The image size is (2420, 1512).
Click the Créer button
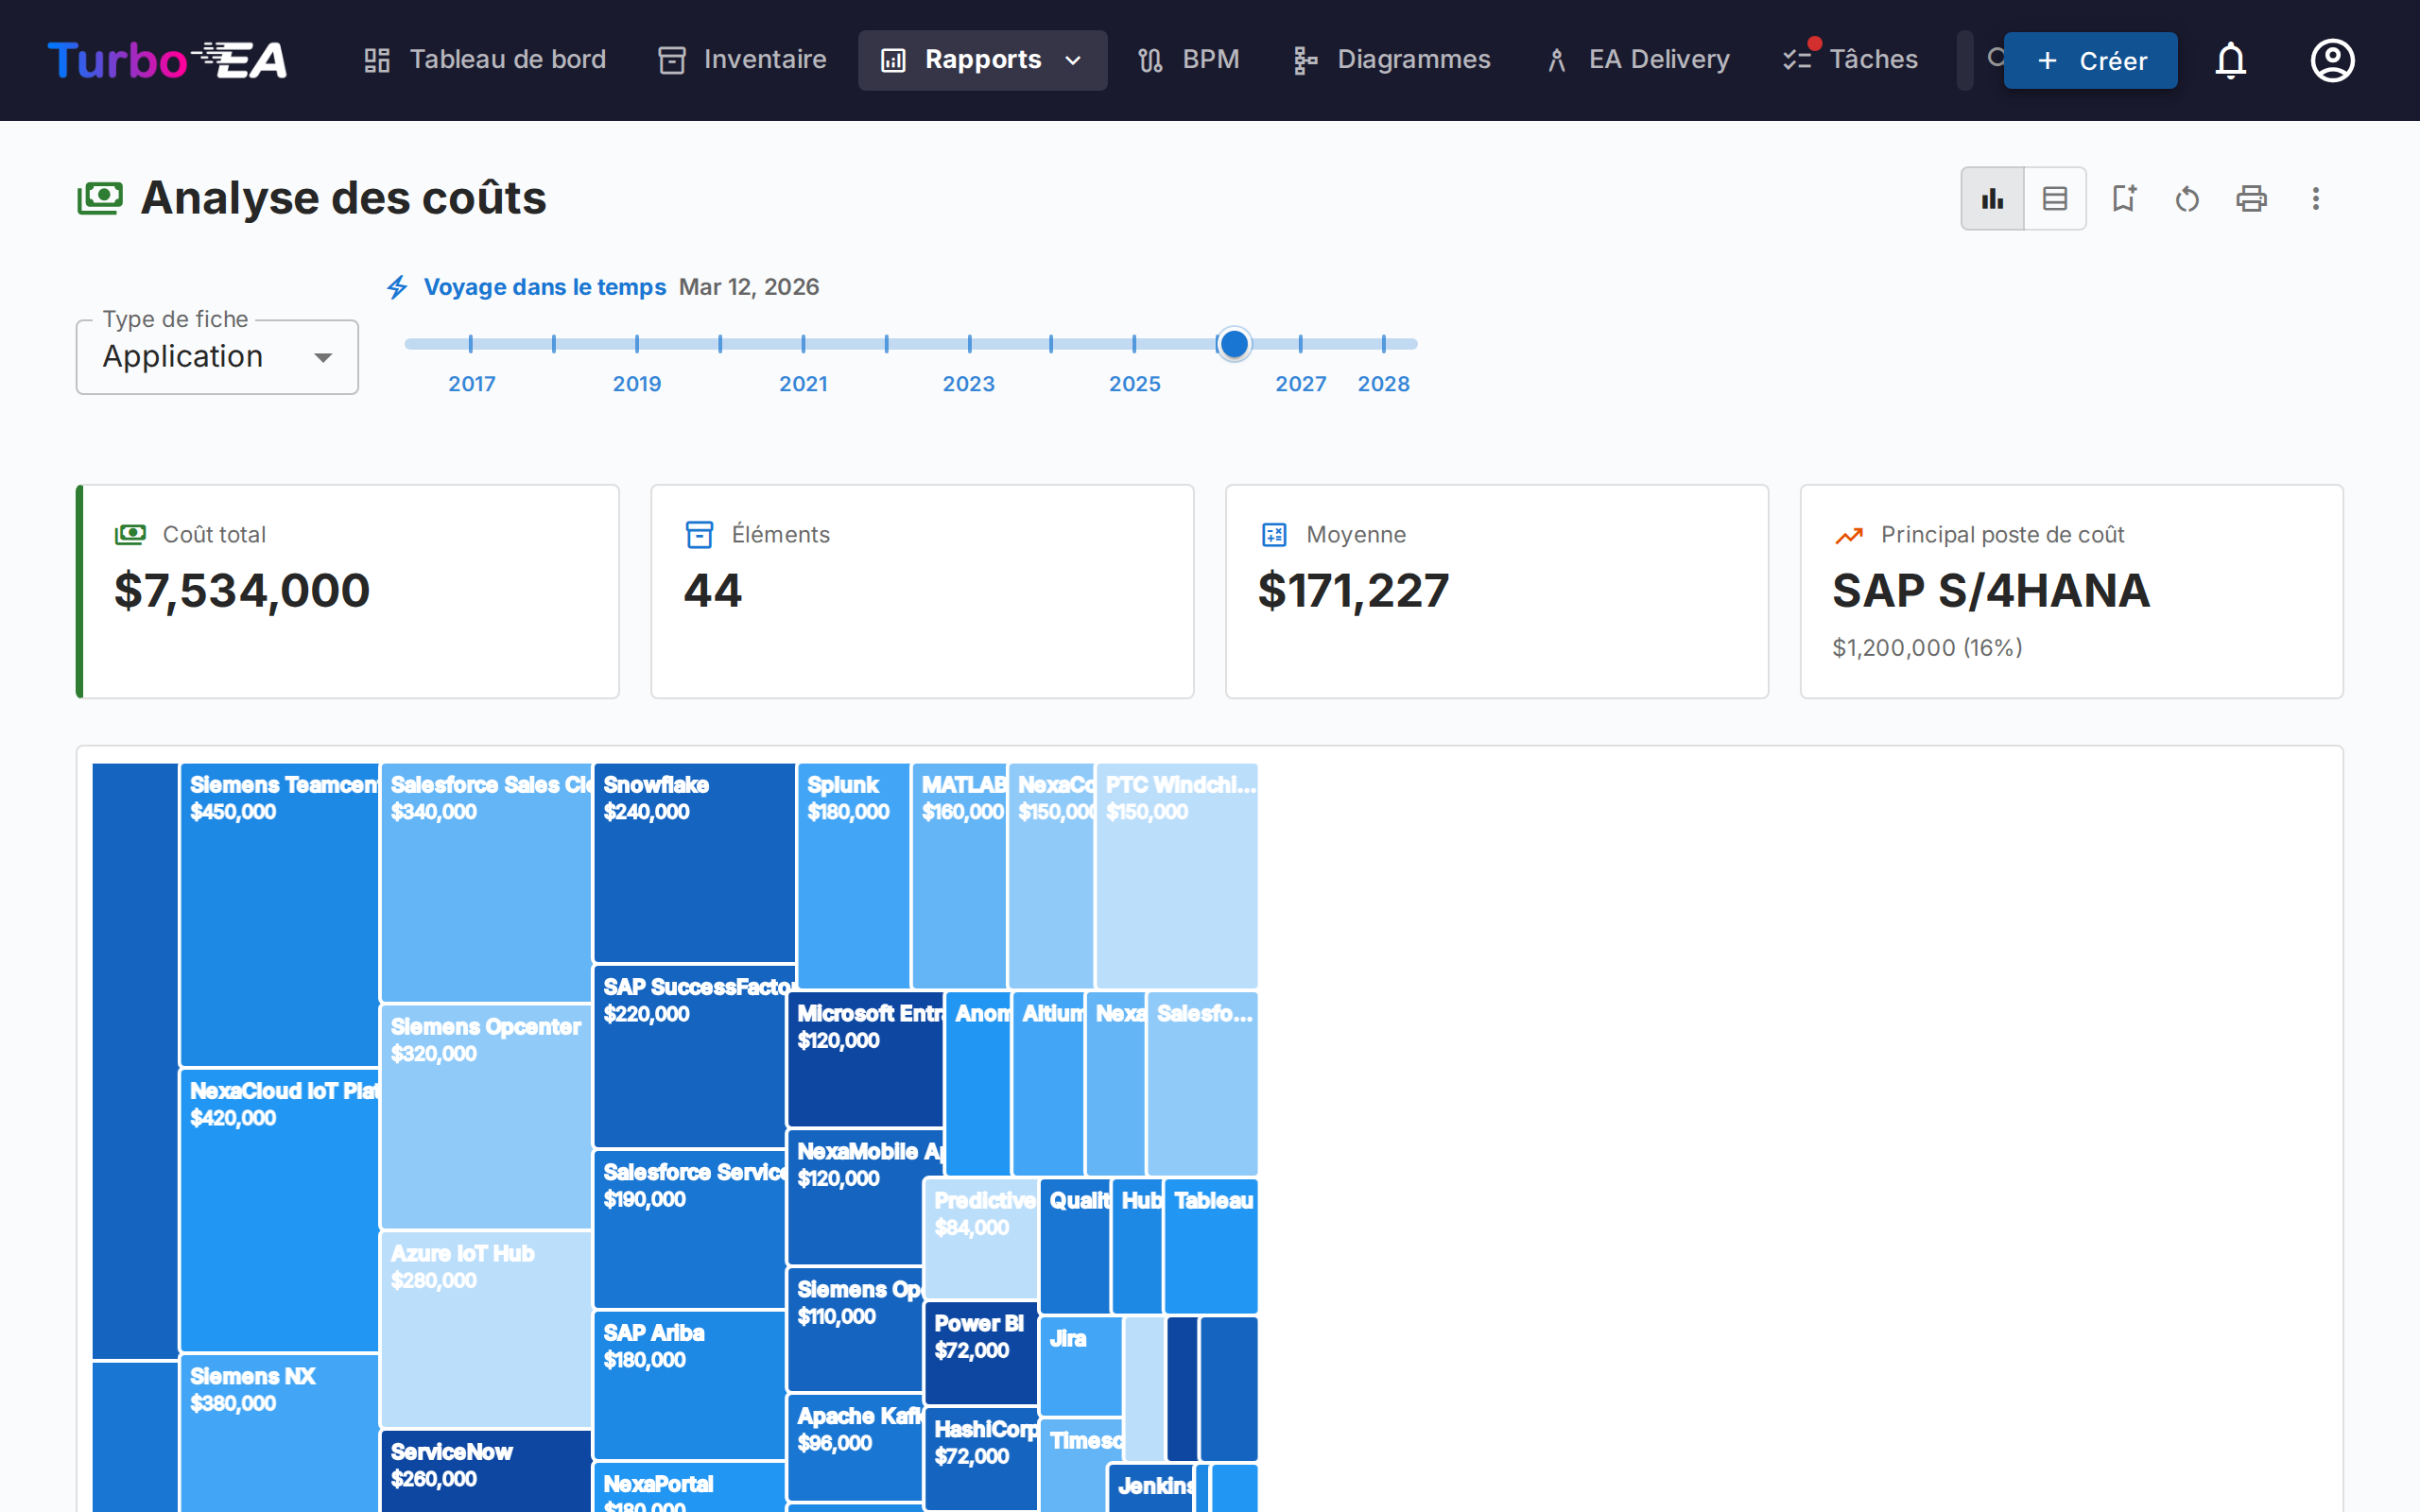[2090, 61]
